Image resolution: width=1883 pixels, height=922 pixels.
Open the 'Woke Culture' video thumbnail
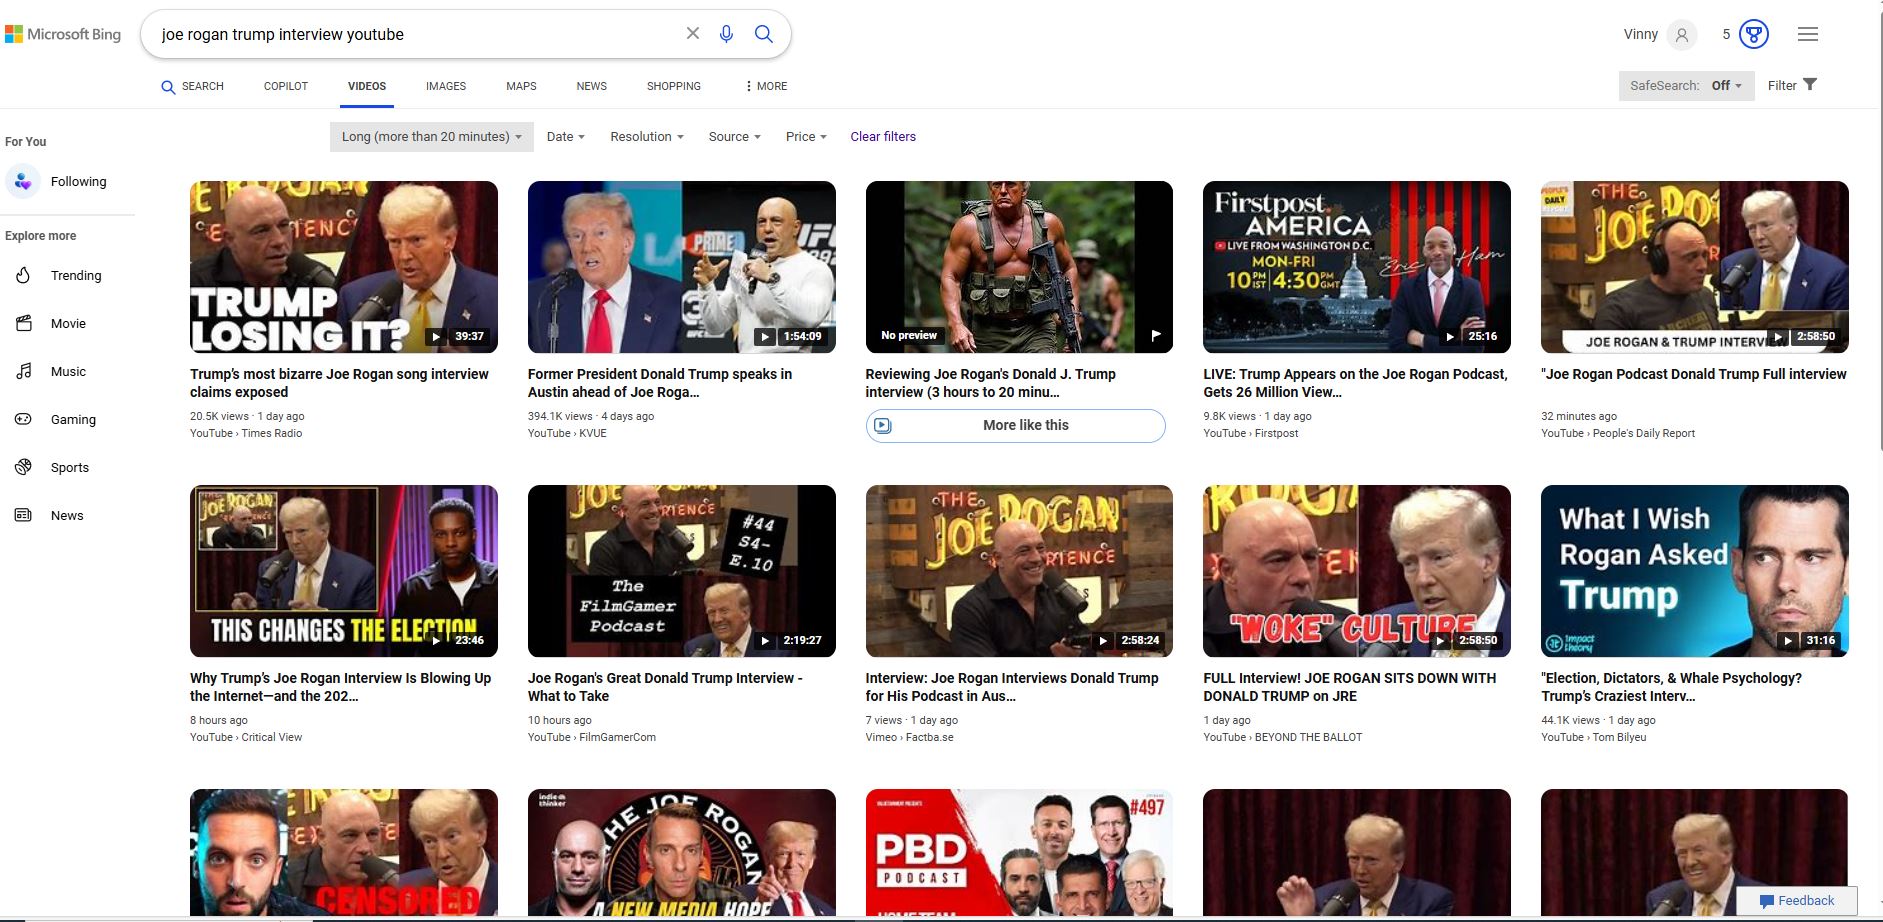pos(1357,571)
